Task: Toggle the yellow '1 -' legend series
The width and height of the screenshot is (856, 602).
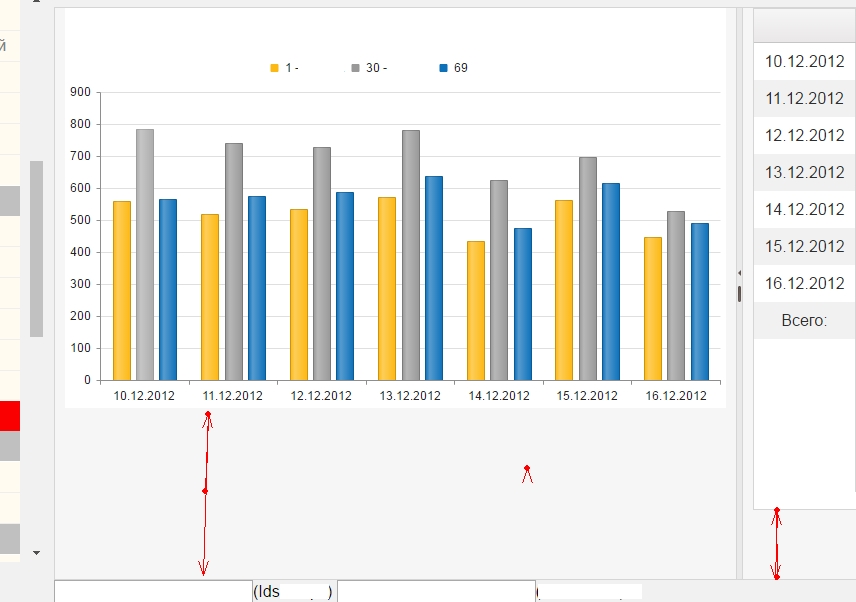Action: [284, 68]
